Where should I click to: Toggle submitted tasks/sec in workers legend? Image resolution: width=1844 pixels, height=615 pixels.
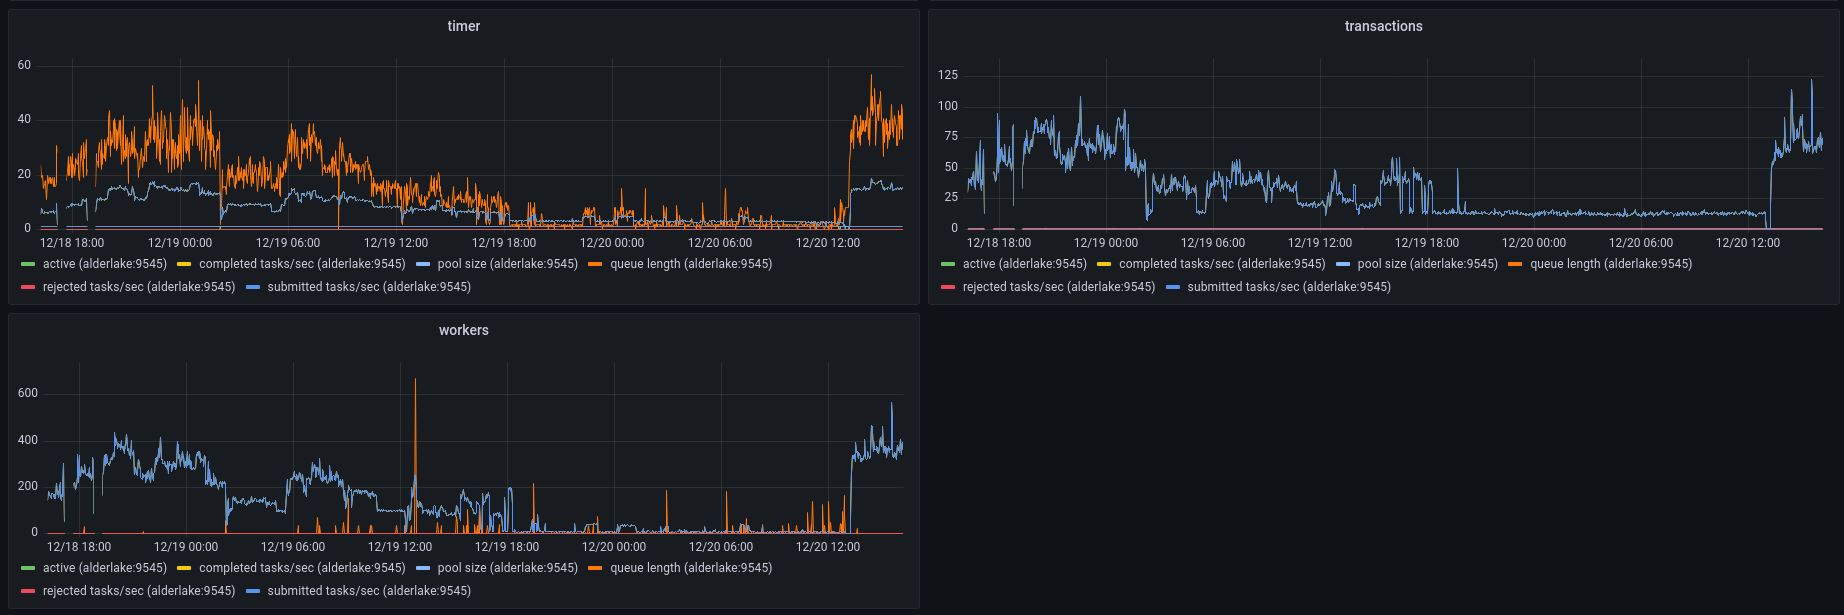(369, 591)
